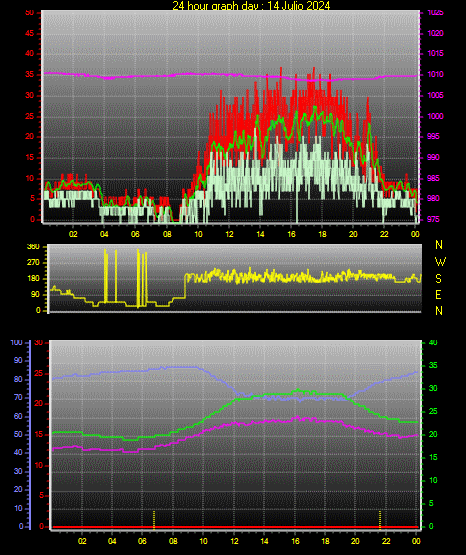The image size is (466, 555).
Task: Click the magenta 985 pressure axis label
Action: 433,178
